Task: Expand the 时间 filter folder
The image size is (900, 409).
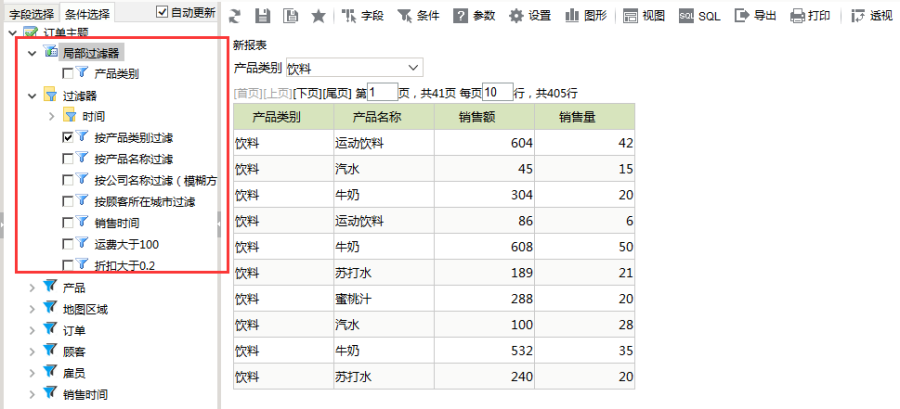Action: coord(51,116)
